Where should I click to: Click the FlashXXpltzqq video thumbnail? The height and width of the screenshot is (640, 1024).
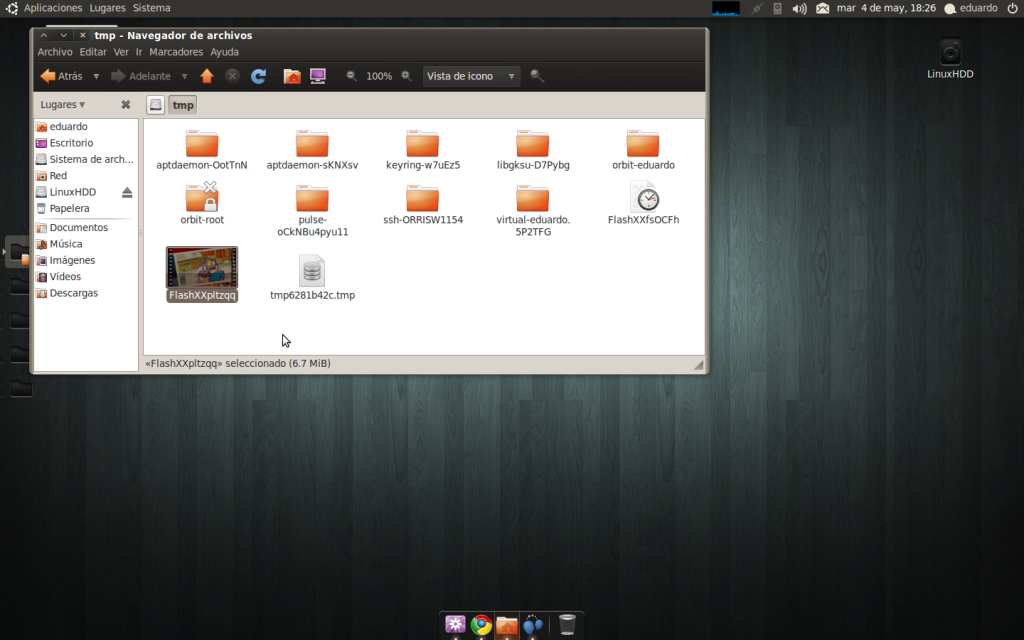[202, 267]
